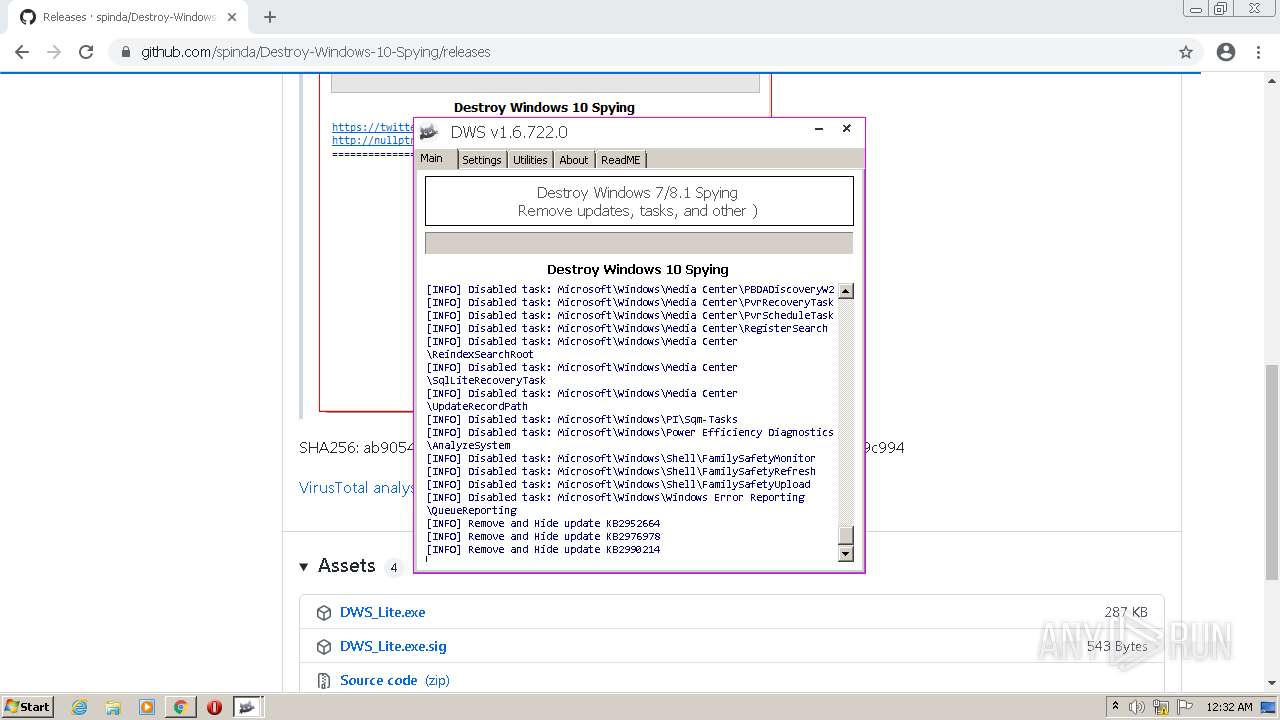Click log entry FamilySafetyMonitor
The height and width of the screenshot is (720, 1280).
coord(621,458)
